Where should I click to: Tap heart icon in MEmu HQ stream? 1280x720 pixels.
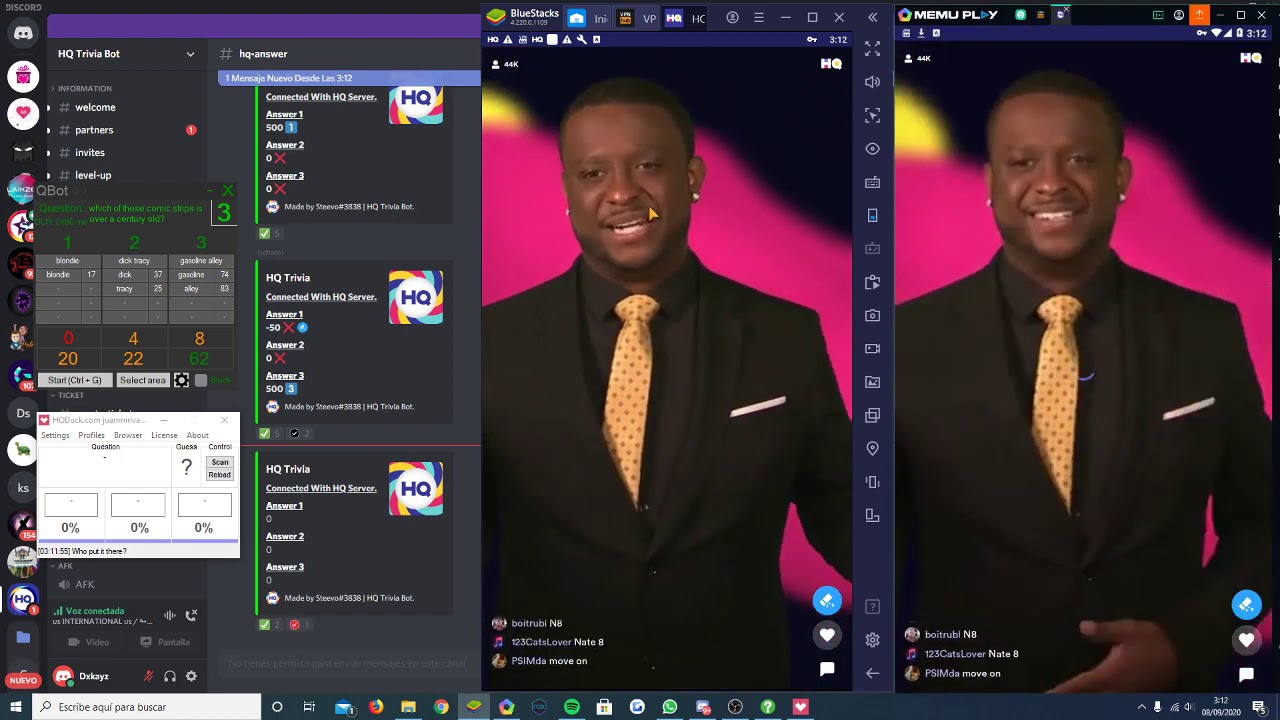(x=1246, y=640)
